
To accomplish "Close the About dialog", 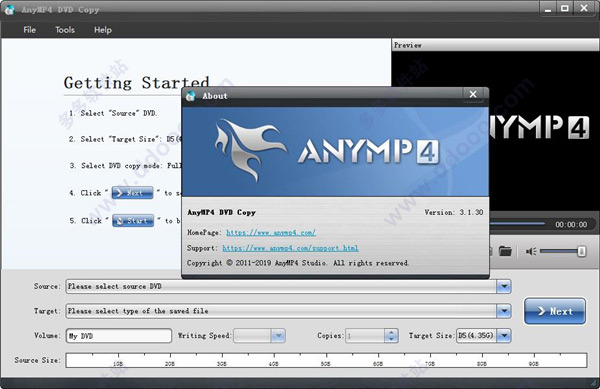I will tap(473, 94).
